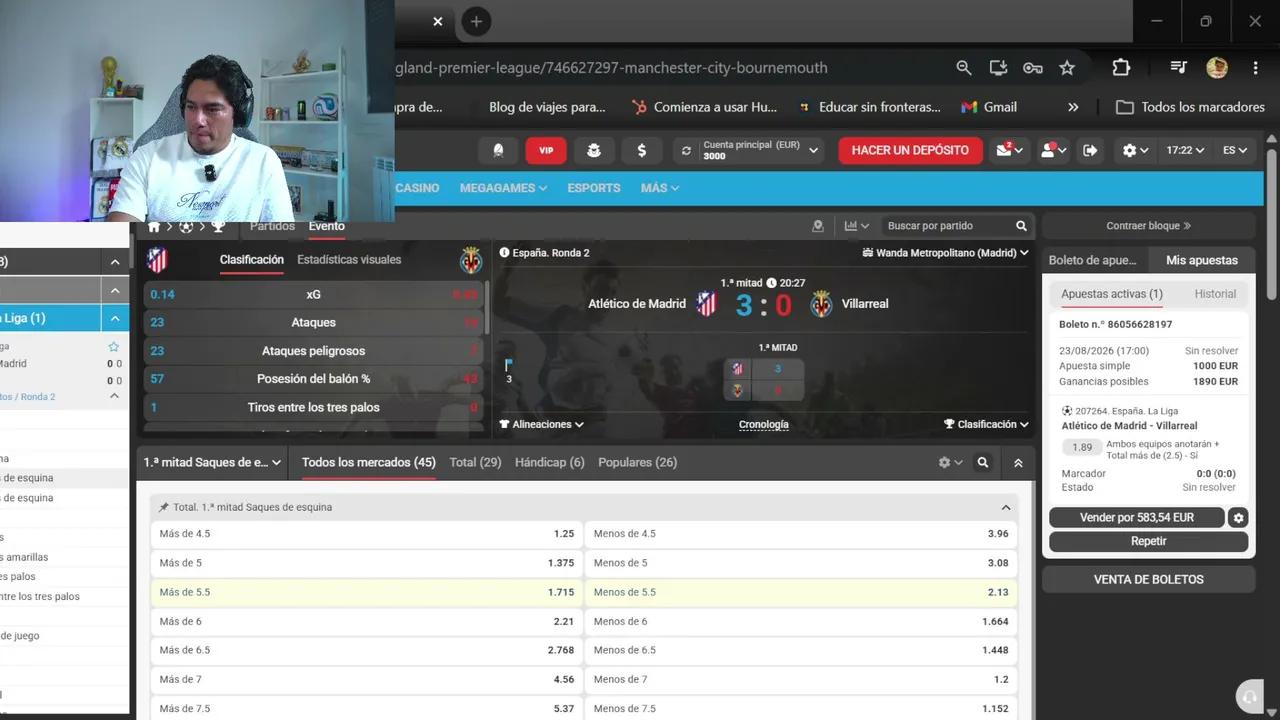Click Vender por 583,54 EUR button
This screenshot has width=1280, height=720.
1137,518
